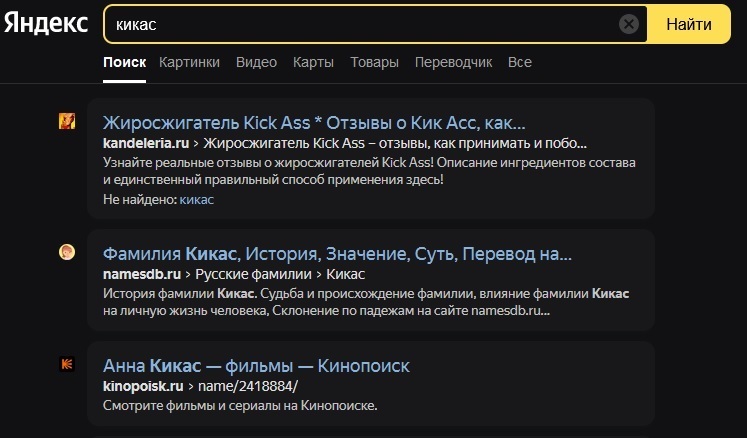Image resolution: width=747 pixels, height=438 pixels.
Task: Click the Яндекс logo
Action: tap(46, 24)
